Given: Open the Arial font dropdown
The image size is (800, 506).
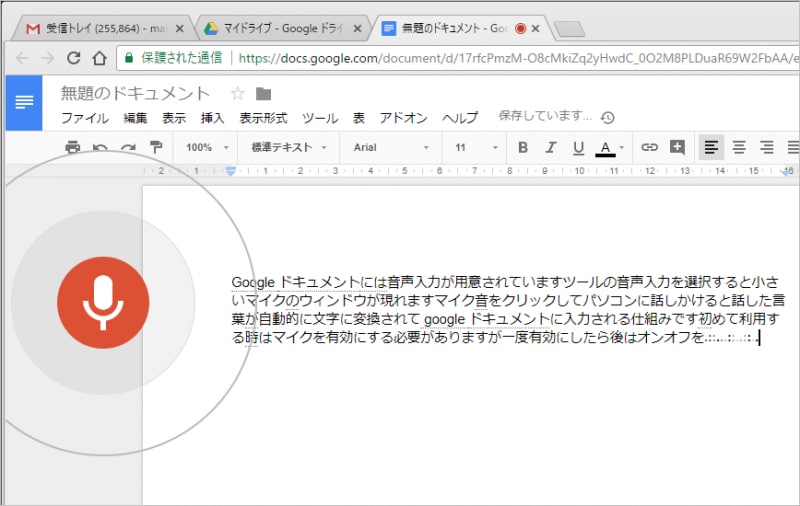Looking at the screenshot, I should [391, 147].
